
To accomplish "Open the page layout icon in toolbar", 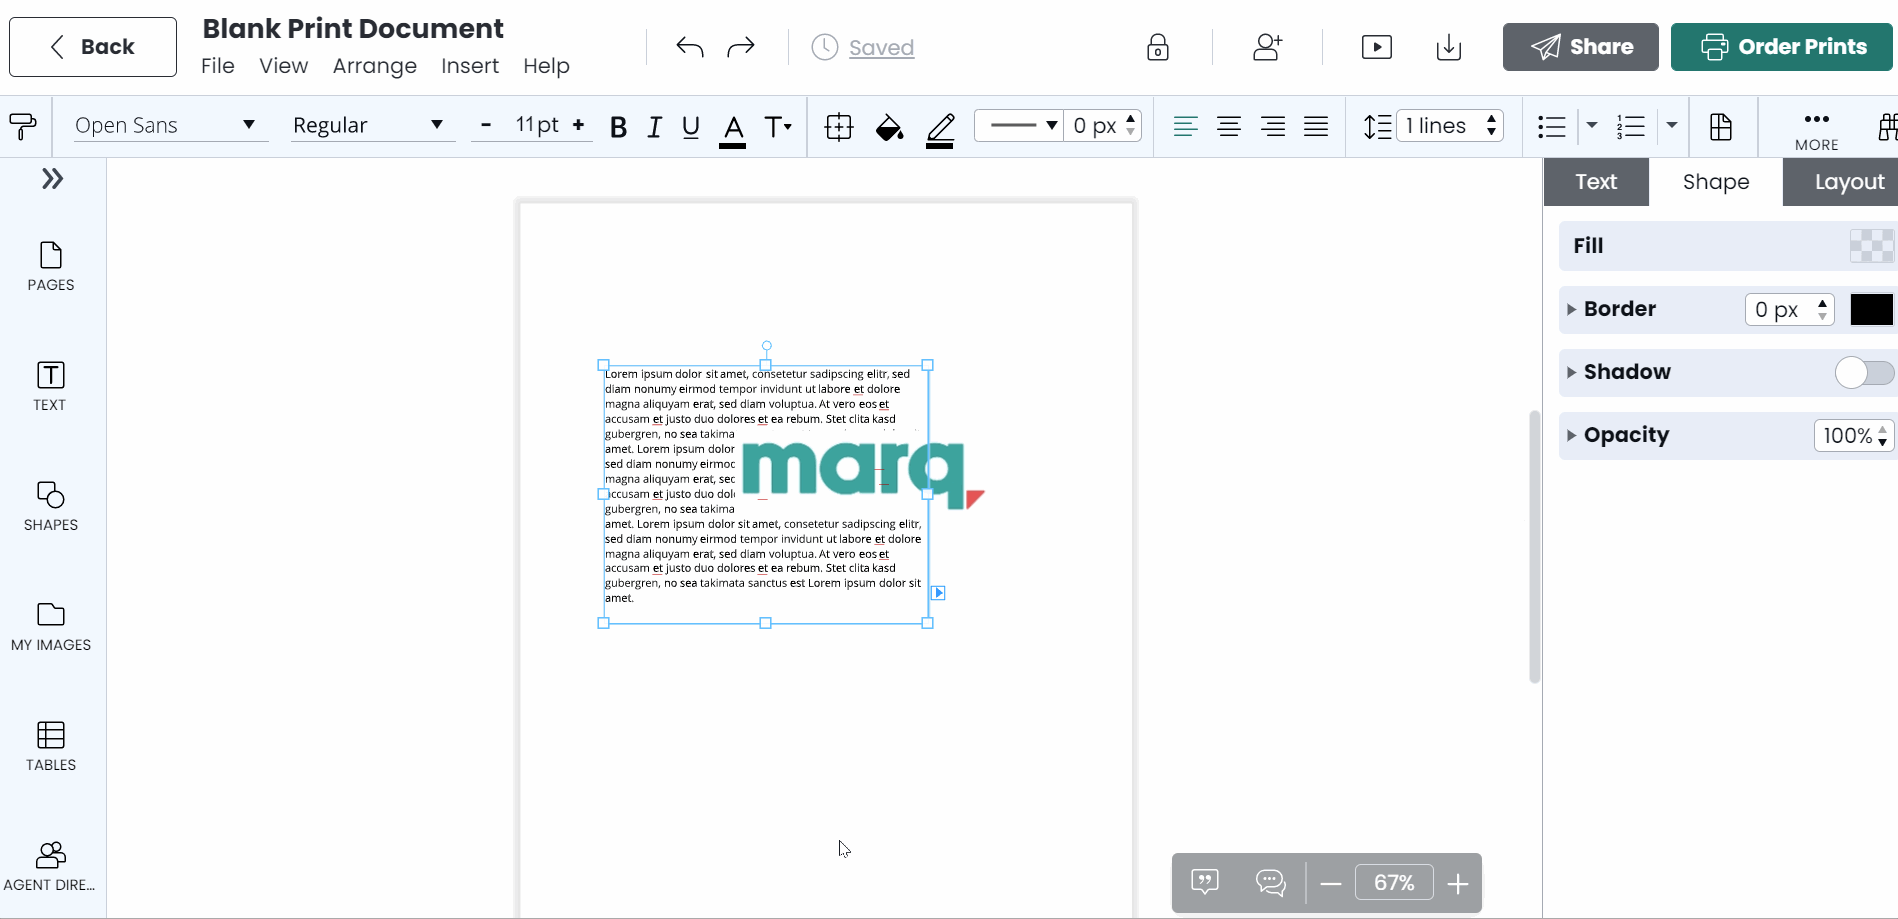I will coord(1722,127).
